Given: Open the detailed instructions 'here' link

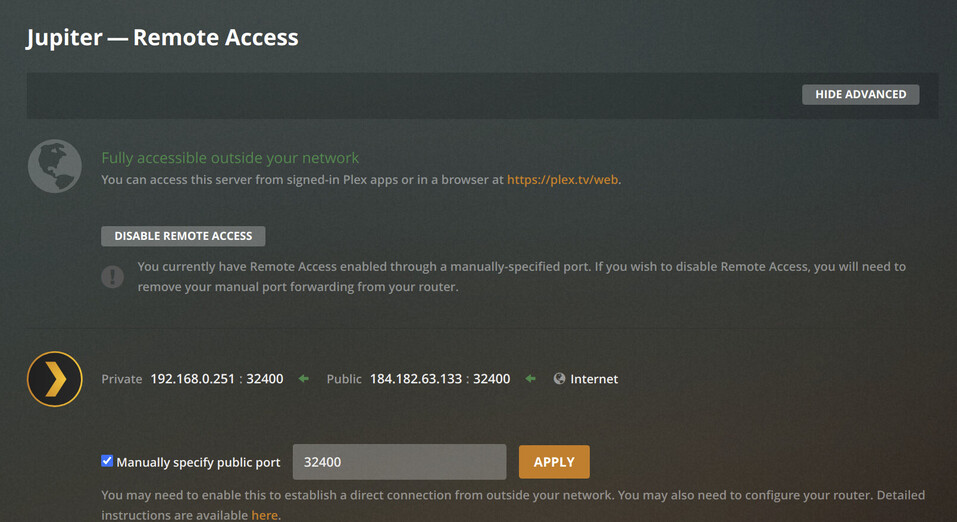Looking at the screenshot, I should pyautogui.click(x=264, y=515).
